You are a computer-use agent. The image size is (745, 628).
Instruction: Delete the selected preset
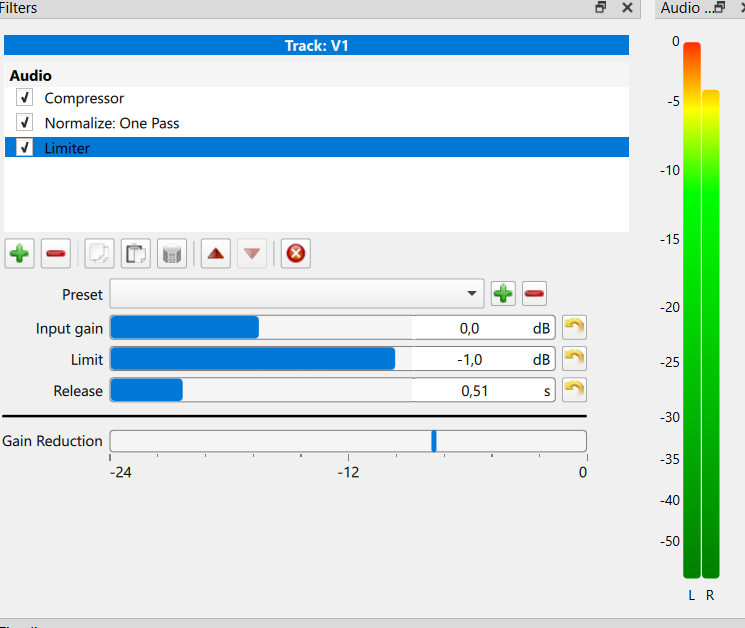click(x=534, y=294)
